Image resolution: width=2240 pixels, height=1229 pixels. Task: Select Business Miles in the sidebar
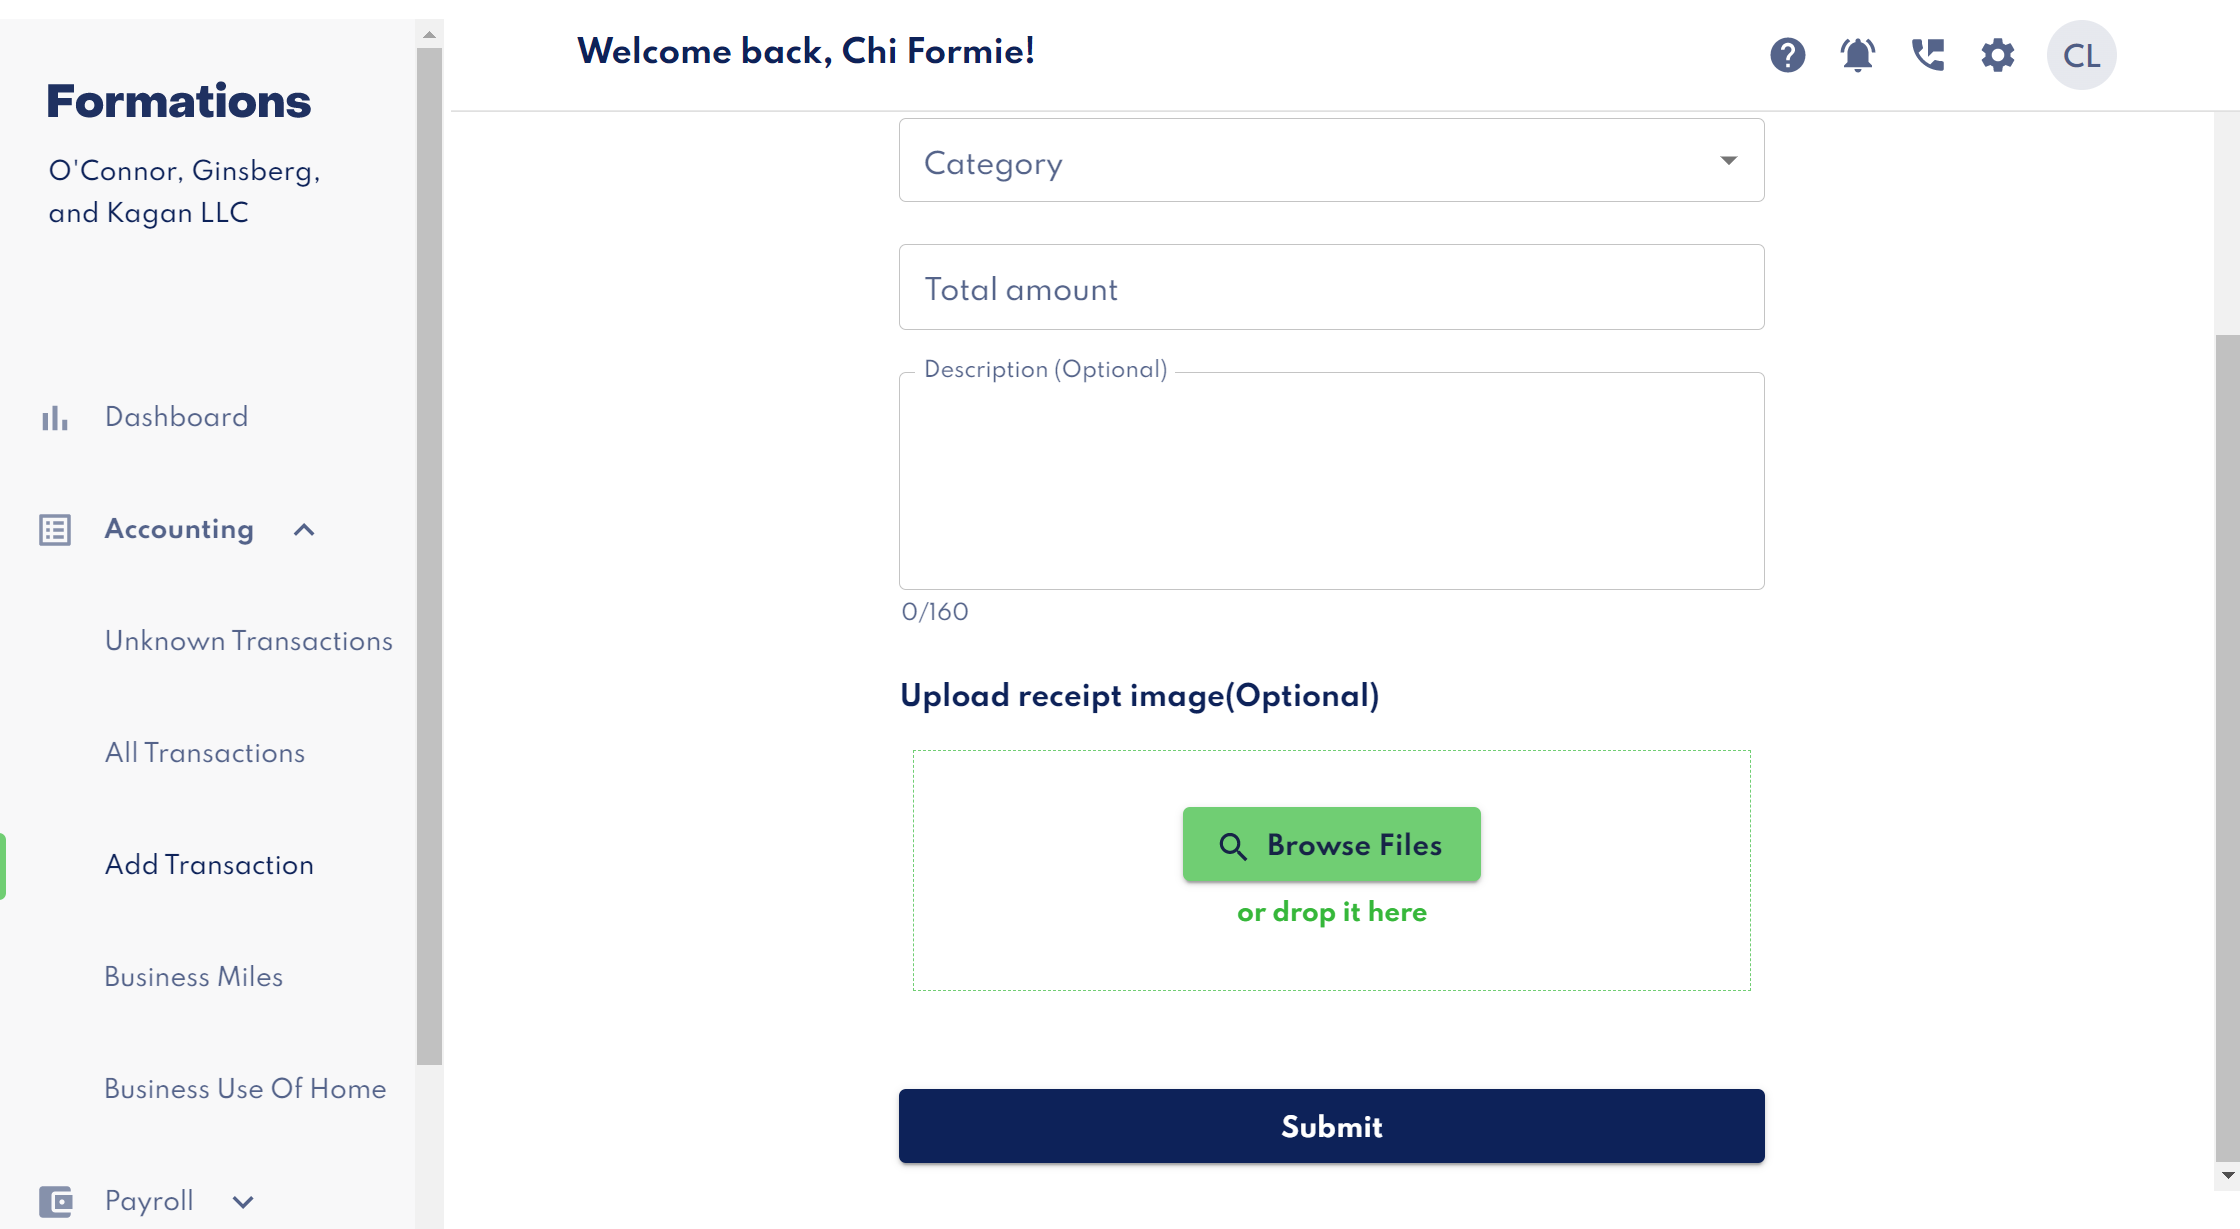(x=194, y=977)
